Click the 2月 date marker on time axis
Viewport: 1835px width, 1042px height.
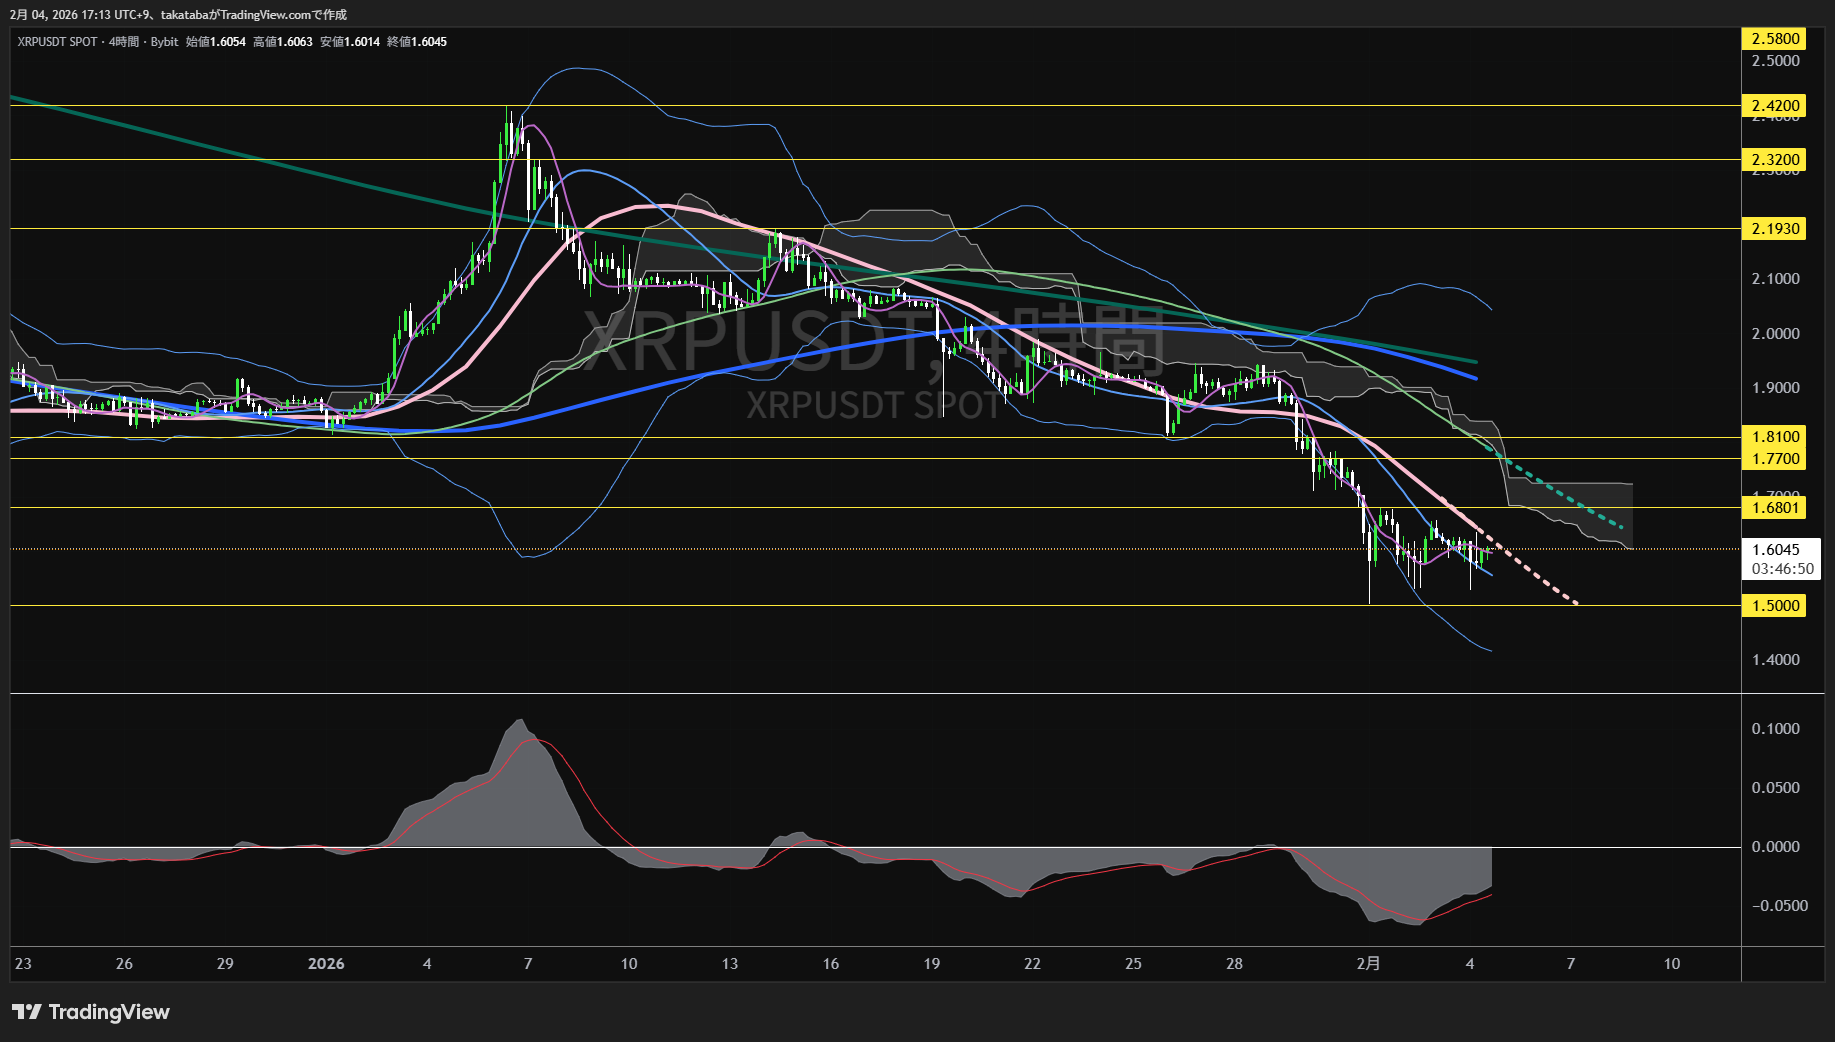tap(1368, 964)
